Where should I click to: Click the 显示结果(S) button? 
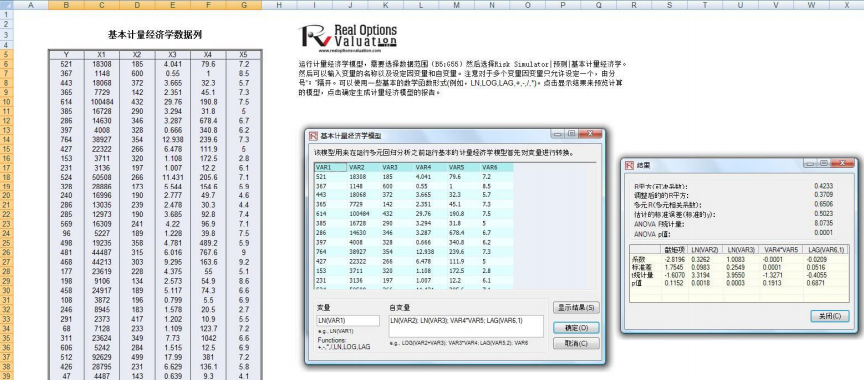[x=576, y=307]
